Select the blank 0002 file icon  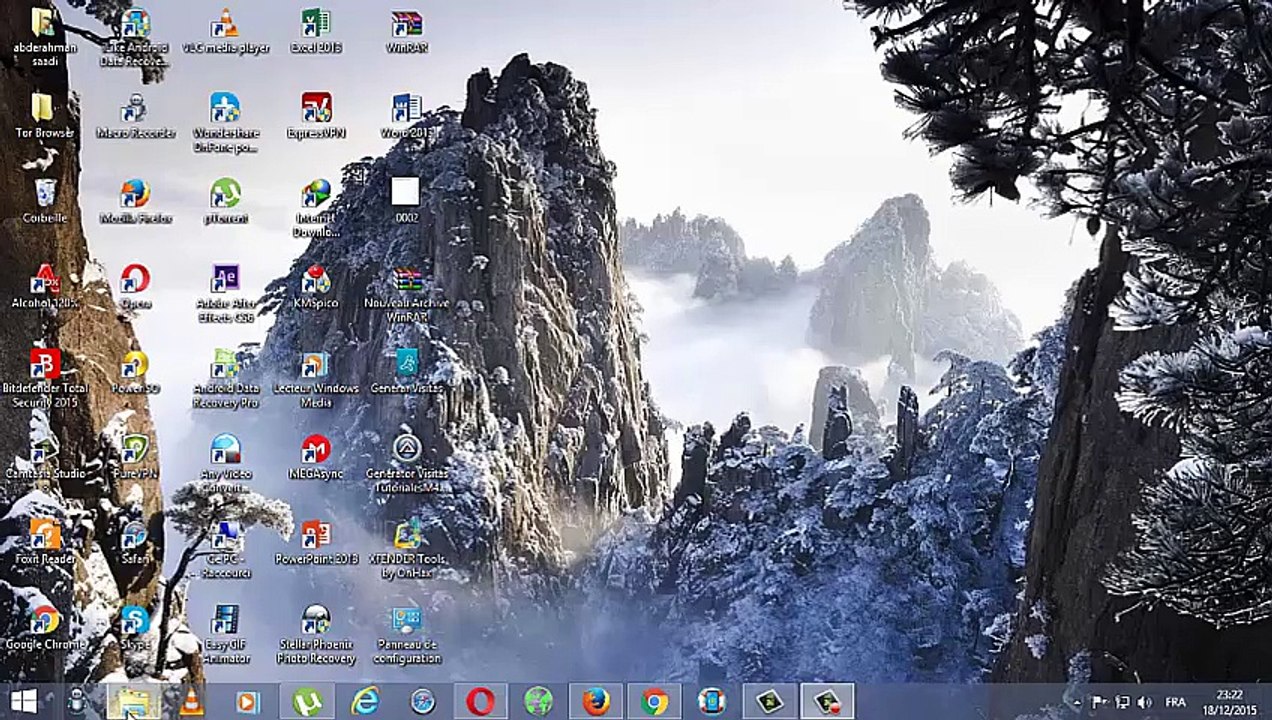tap(406, 200)
